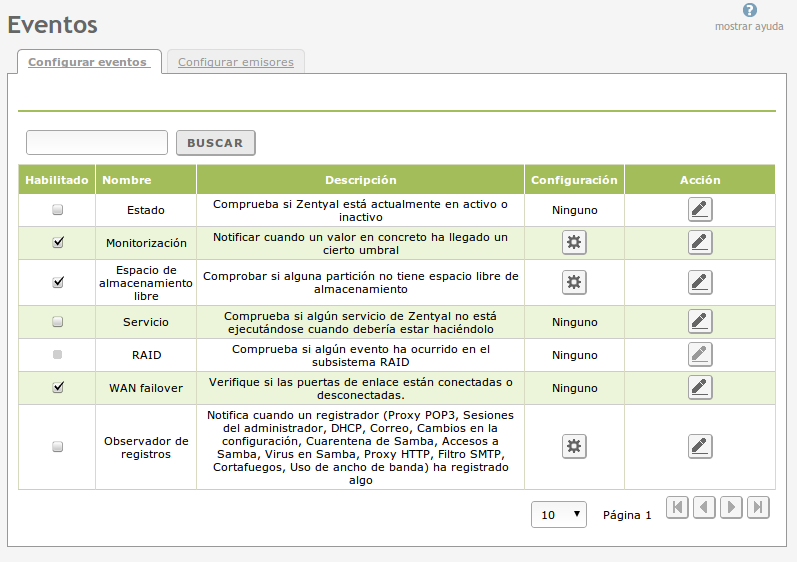
Task: Switch to Configurar emisores tab
Action: tap(236, 62)
